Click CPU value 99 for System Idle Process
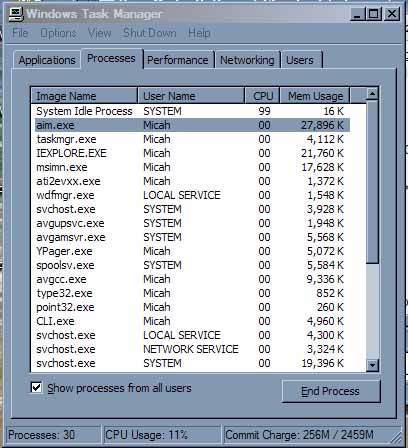The image size is (408, 448). [x=264, y=111]
